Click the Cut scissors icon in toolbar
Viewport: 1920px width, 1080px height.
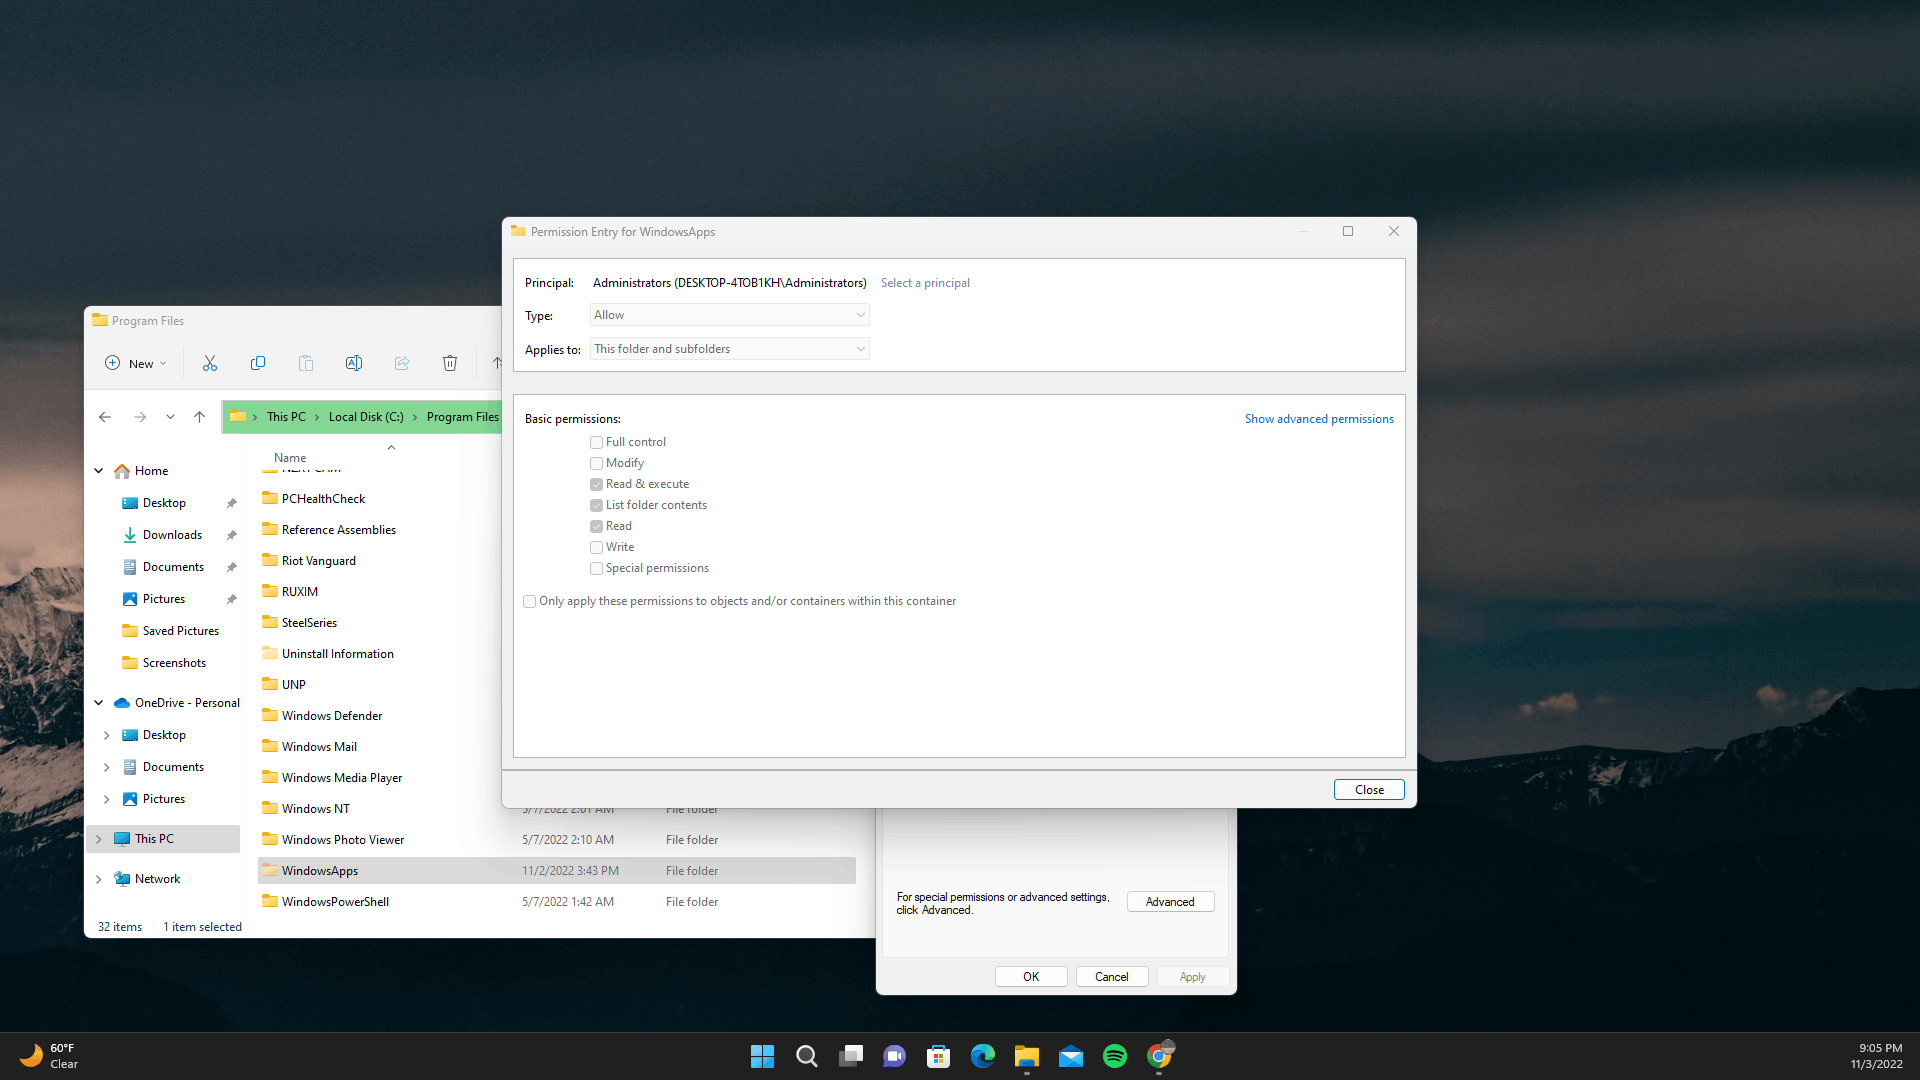tap(210, 363)
